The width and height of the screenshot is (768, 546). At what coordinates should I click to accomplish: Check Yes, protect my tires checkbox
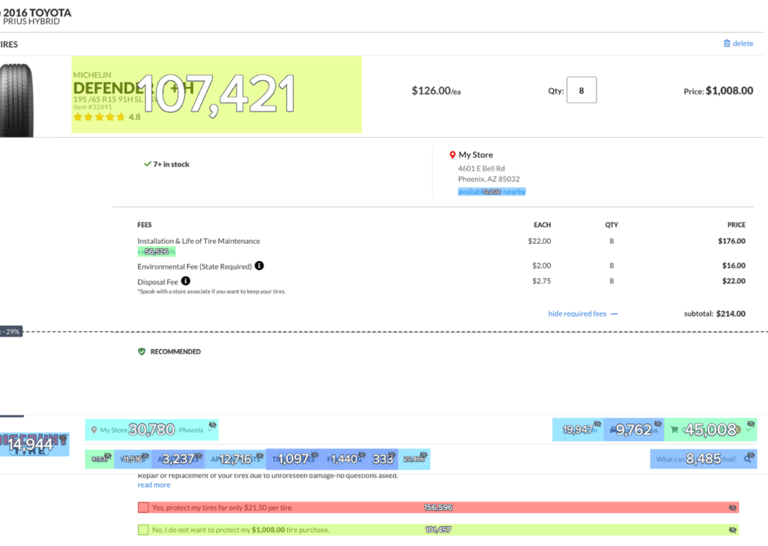pyautogui.click(x=143, y=507)
